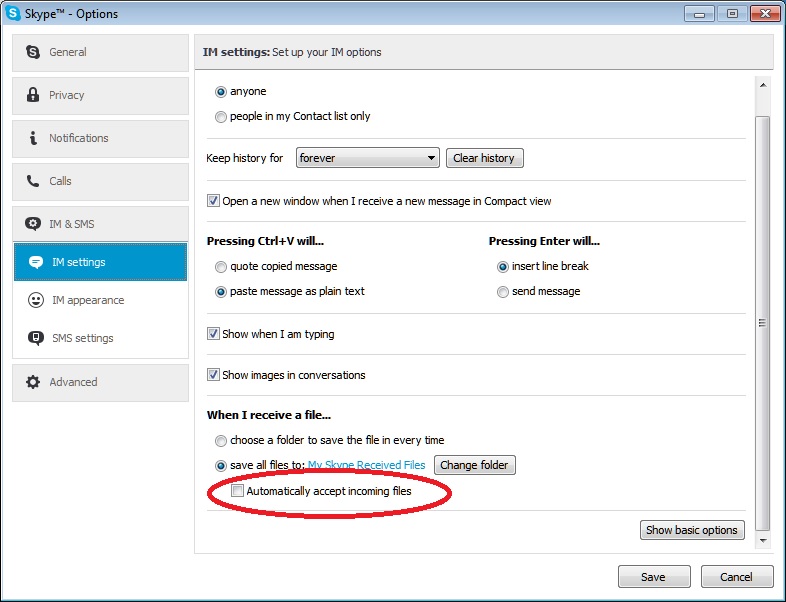
Task: Select the 'anyone' radio option
Action: tap(221, 92)
